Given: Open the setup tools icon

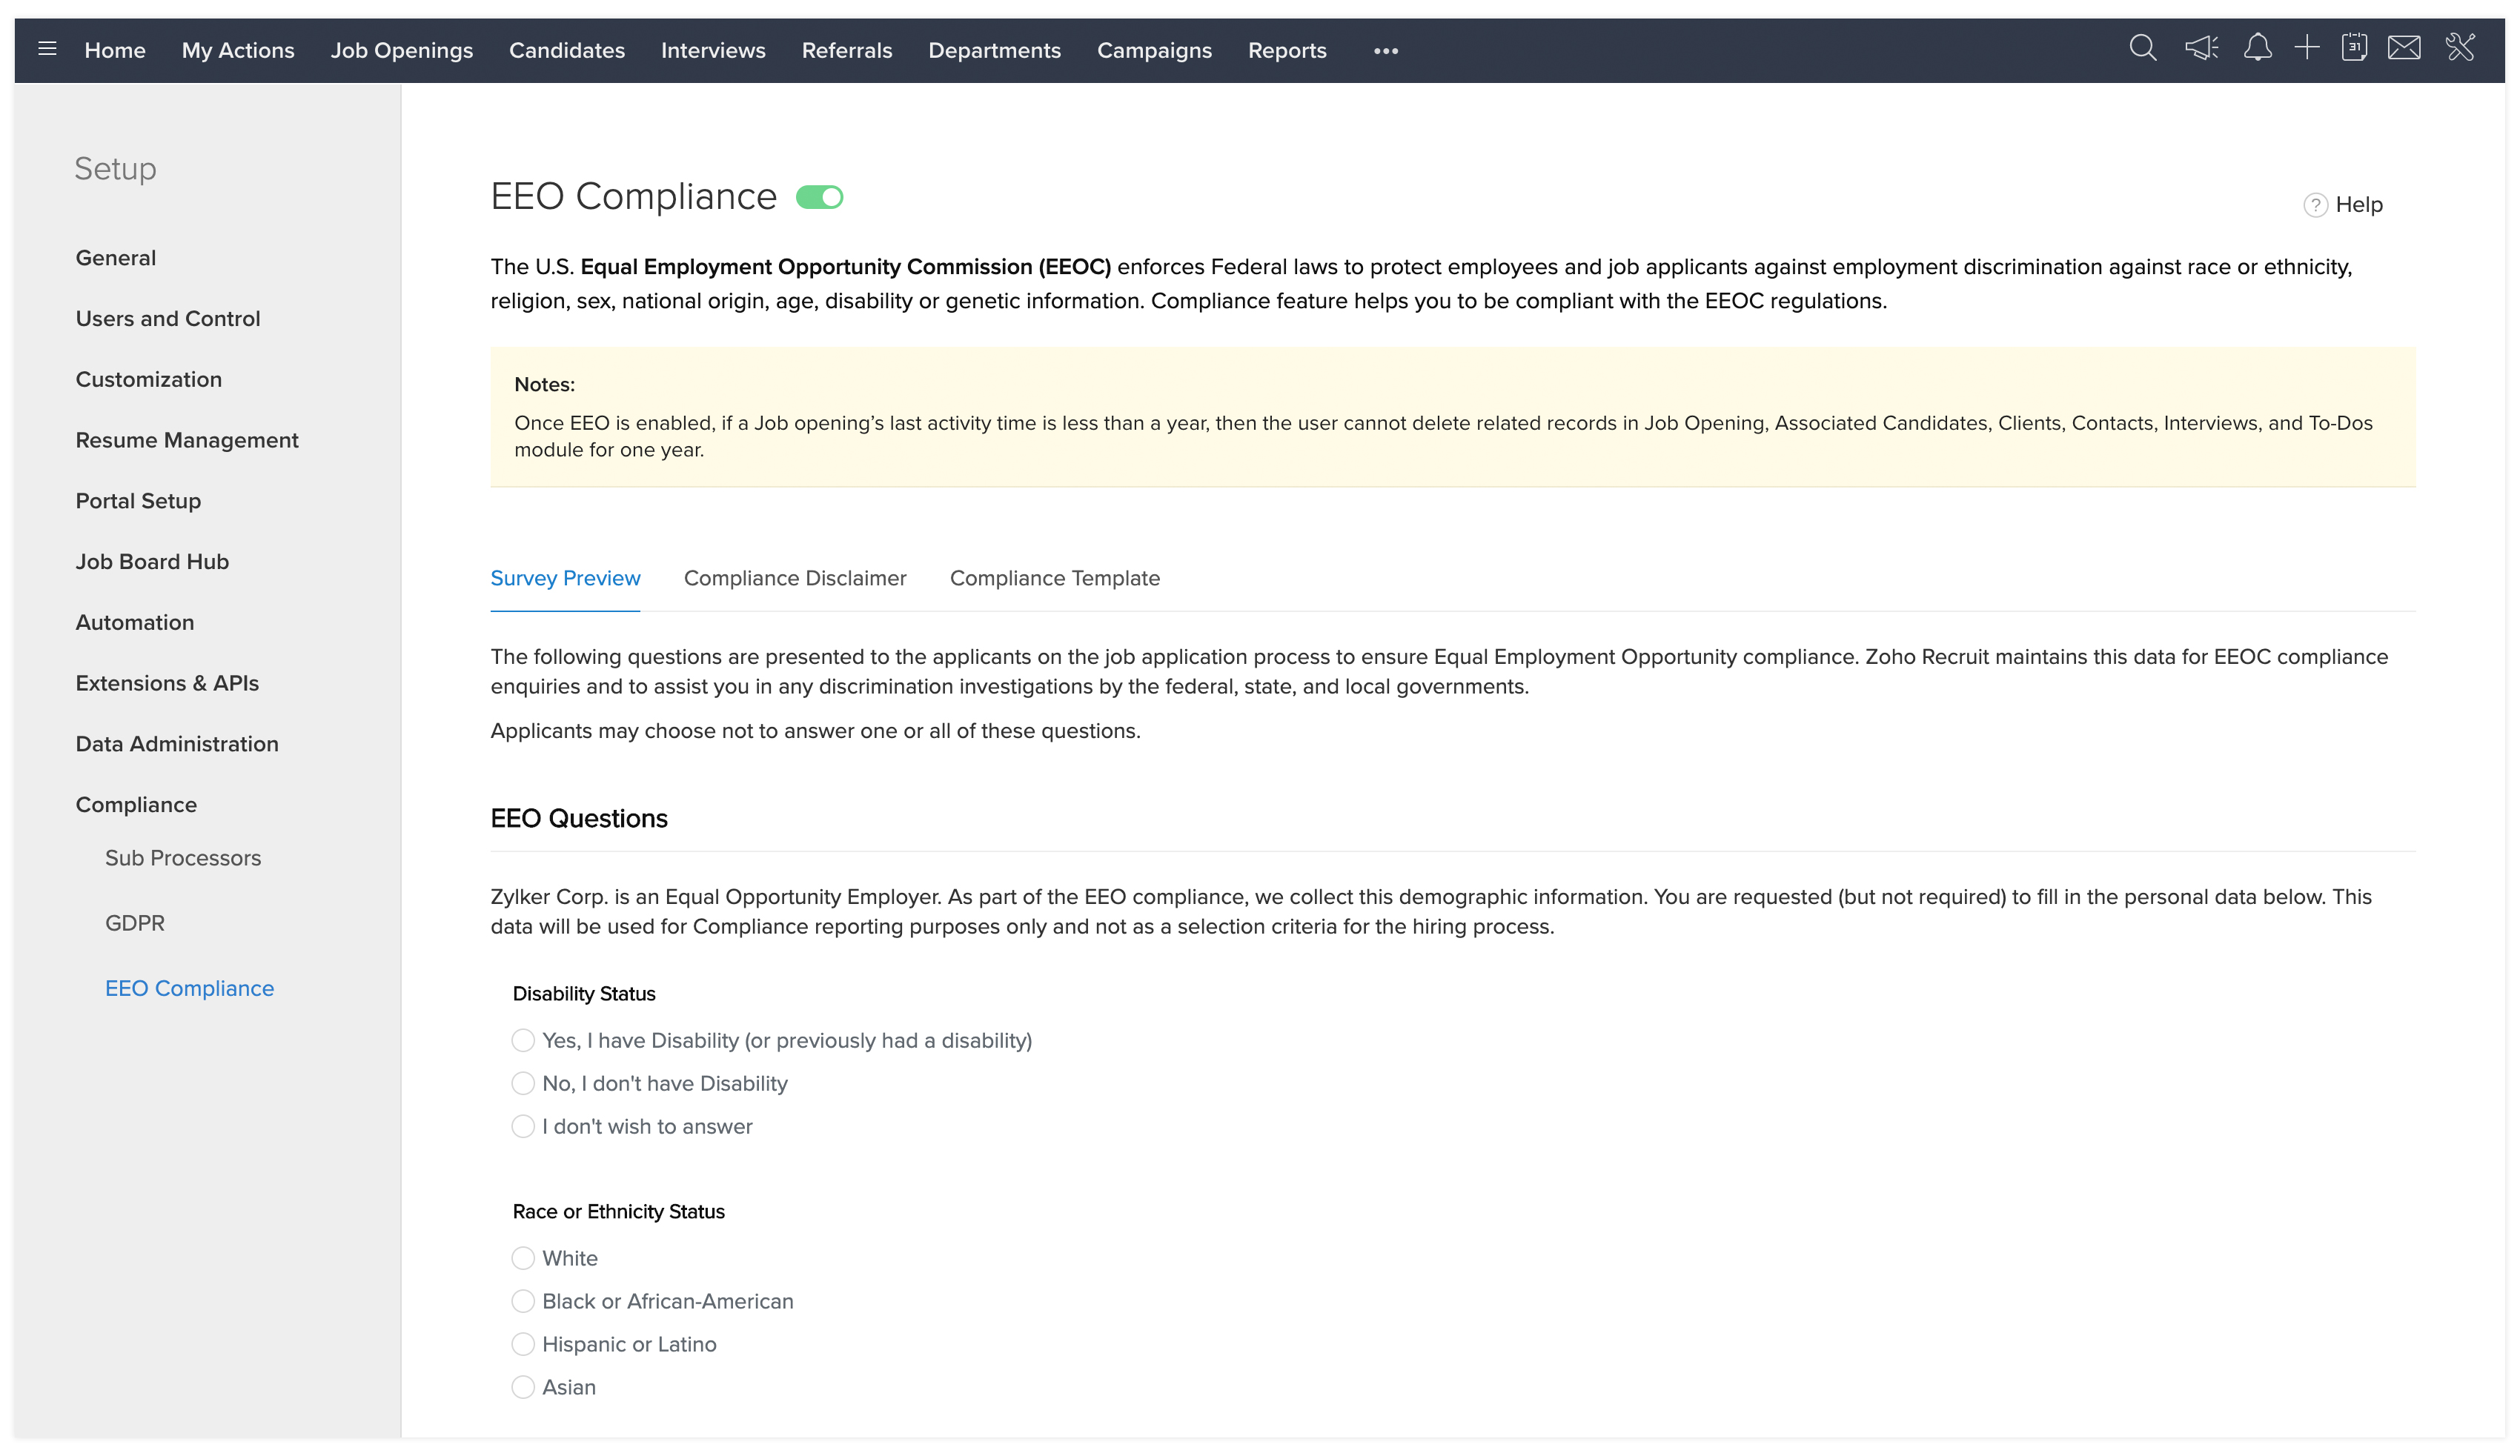Looking at the screenshot, I should (x=2460, y=48).
